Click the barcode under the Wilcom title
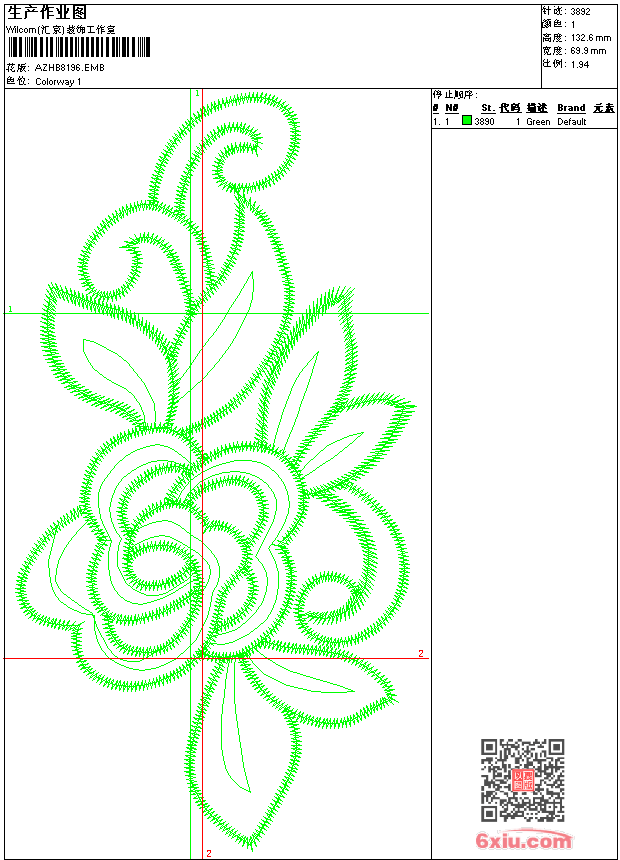The image size is (620, 860). 78,47
